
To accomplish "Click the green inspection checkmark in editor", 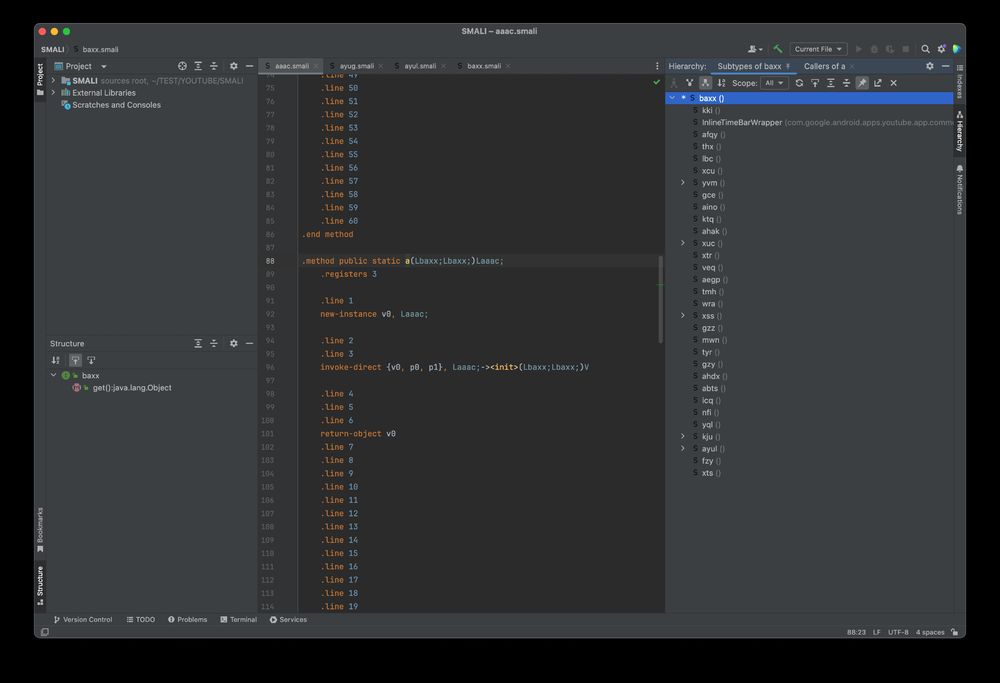I will (657, 82).
